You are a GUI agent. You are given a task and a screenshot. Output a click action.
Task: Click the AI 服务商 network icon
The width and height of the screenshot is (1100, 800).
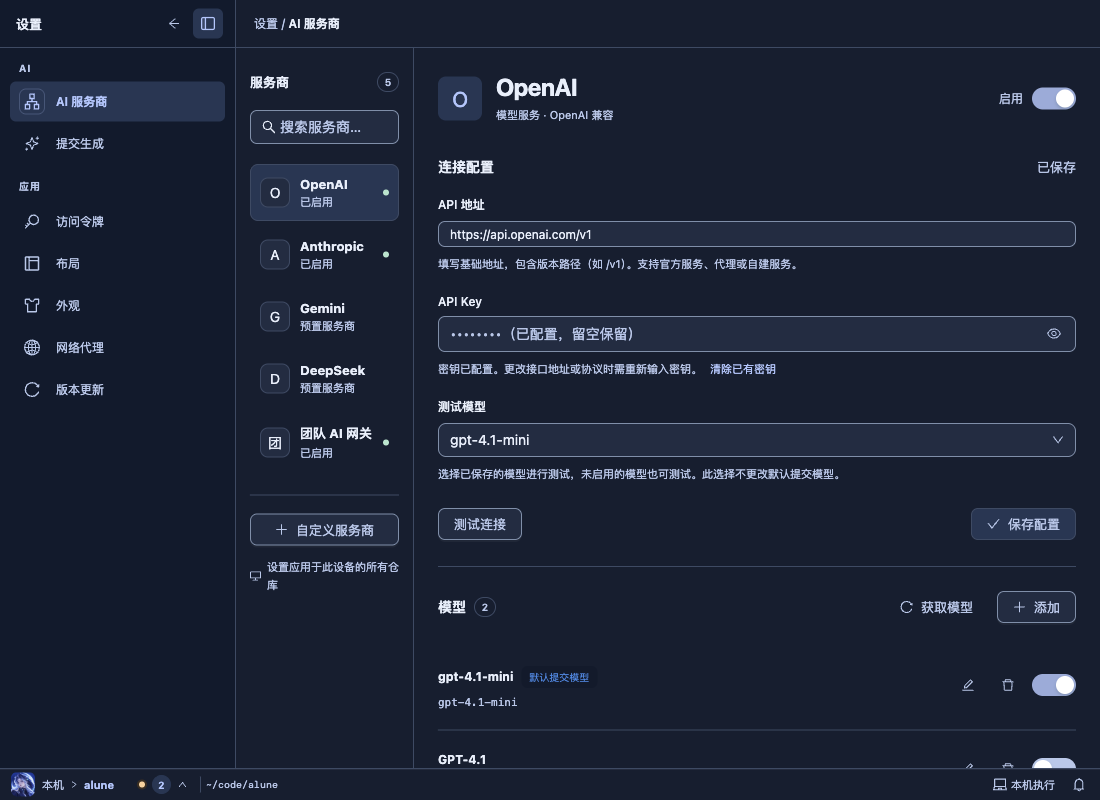pos(32,102)
